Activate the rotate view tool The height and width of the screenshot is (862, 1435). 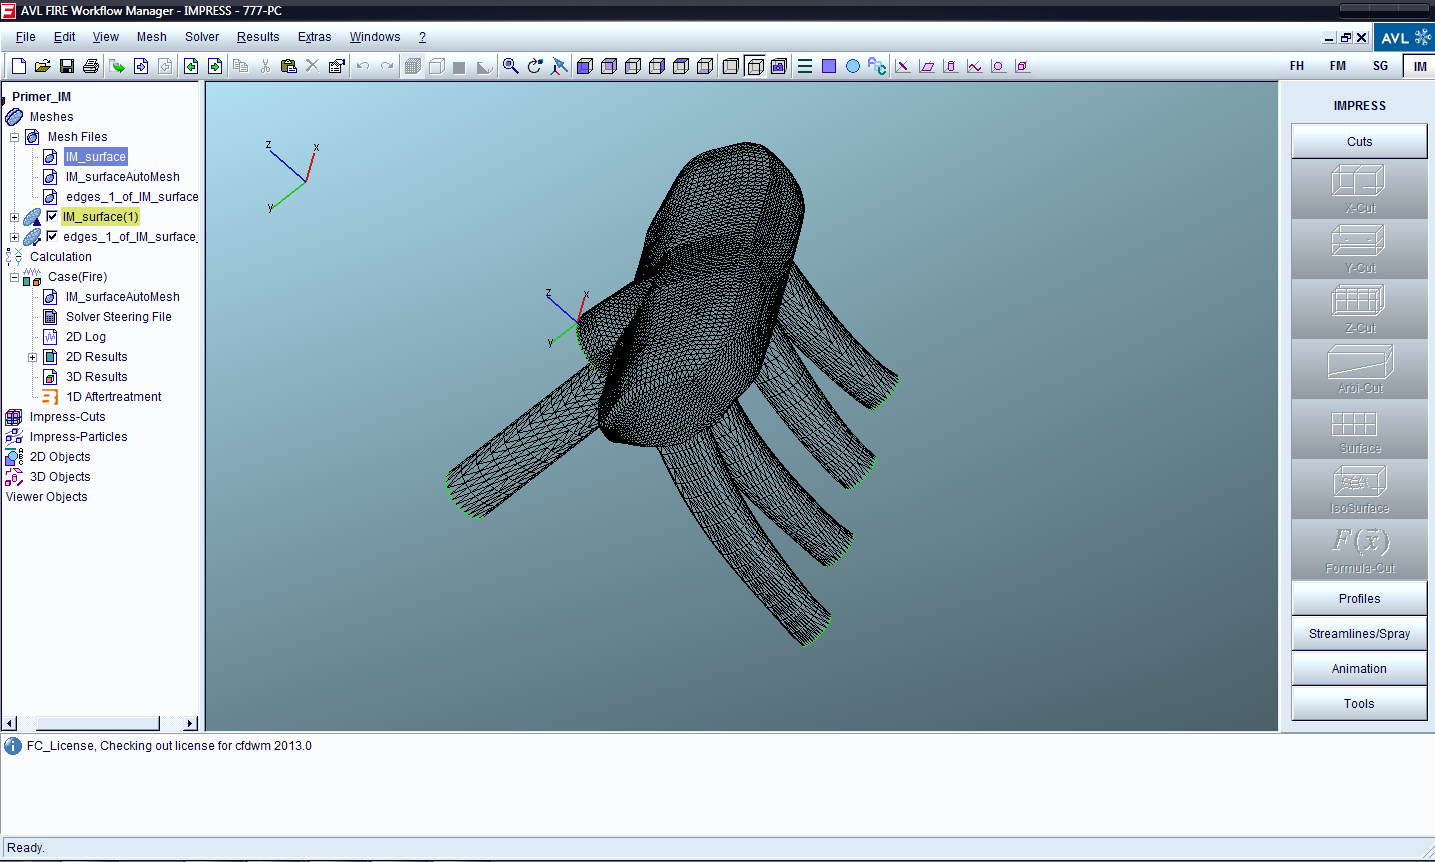coord(535,66)
